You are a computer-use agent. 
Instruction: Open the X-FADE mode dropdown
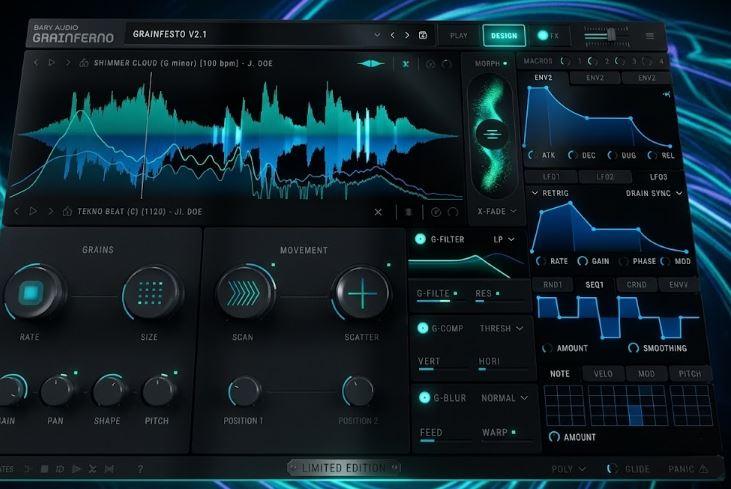click(497, 212)
